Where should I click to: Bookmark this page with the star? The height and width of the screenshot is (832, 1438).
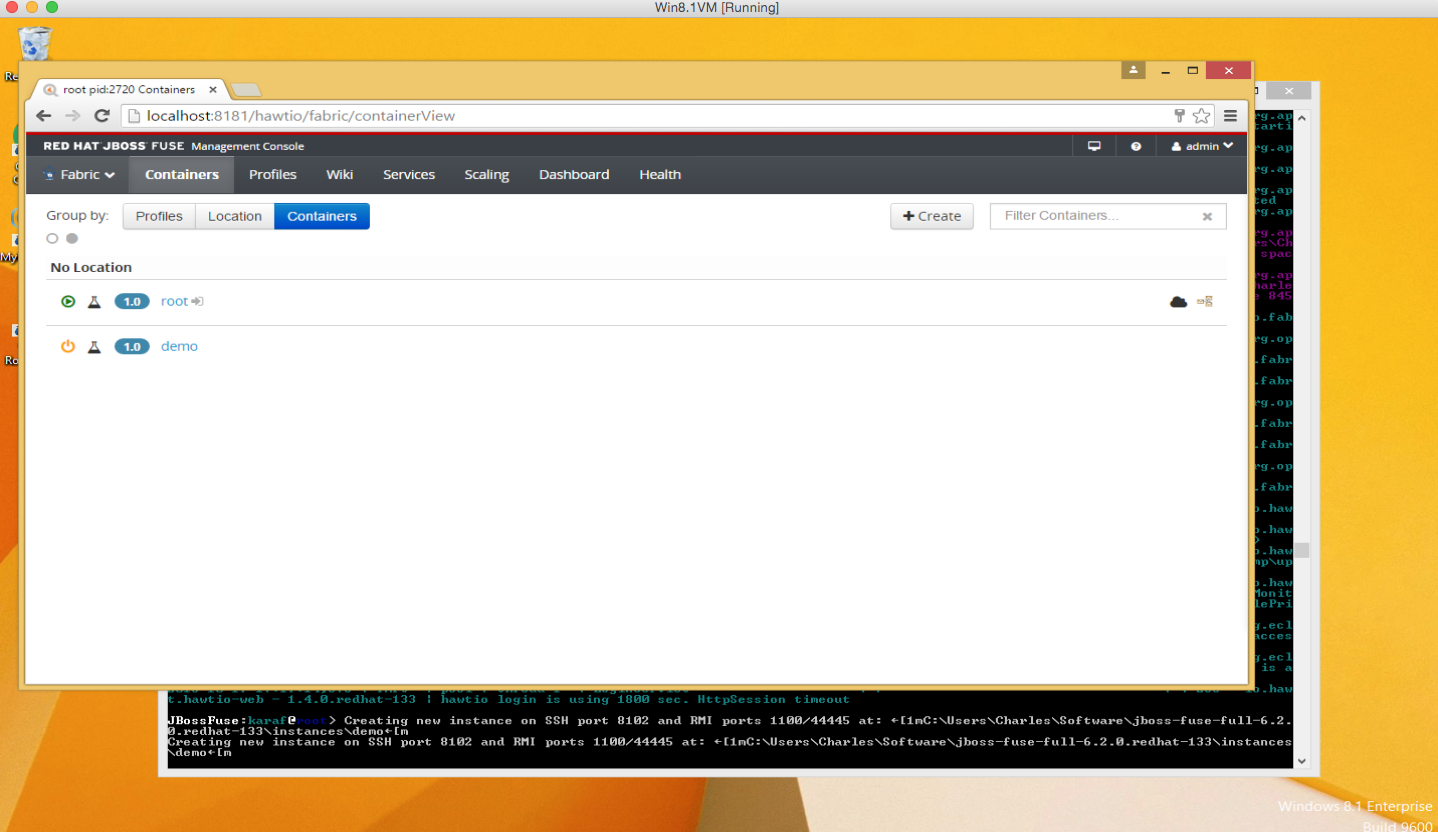coord(1201,116)
